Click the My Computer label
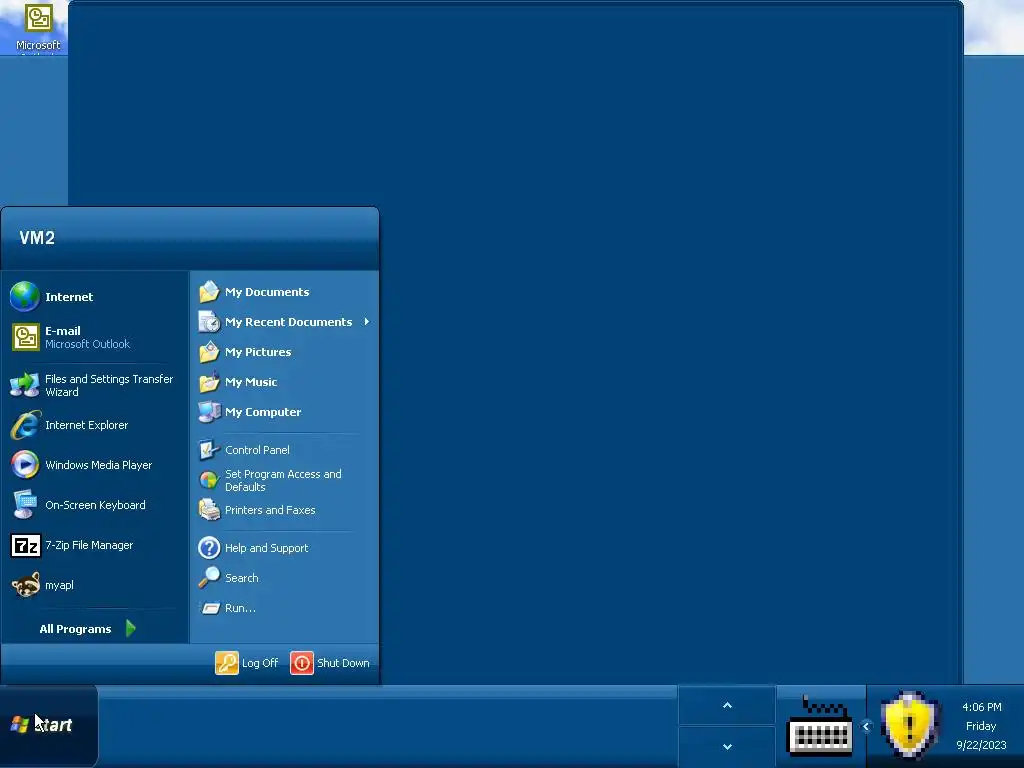The image size is (1024, 768). coord(263,412)
